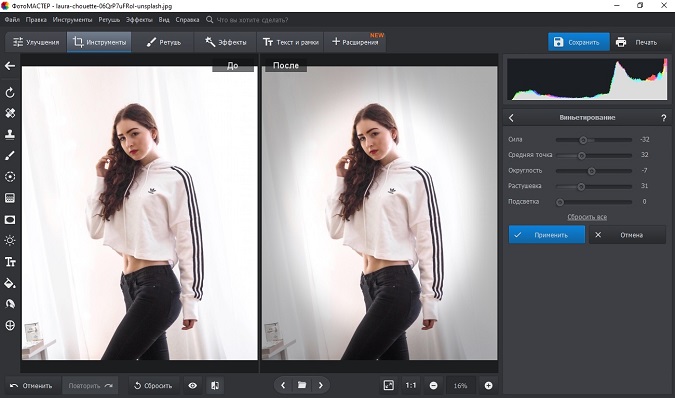Click the Применить apply button
This screenshot has height=398, width=675.
click(x=547, y=235)
